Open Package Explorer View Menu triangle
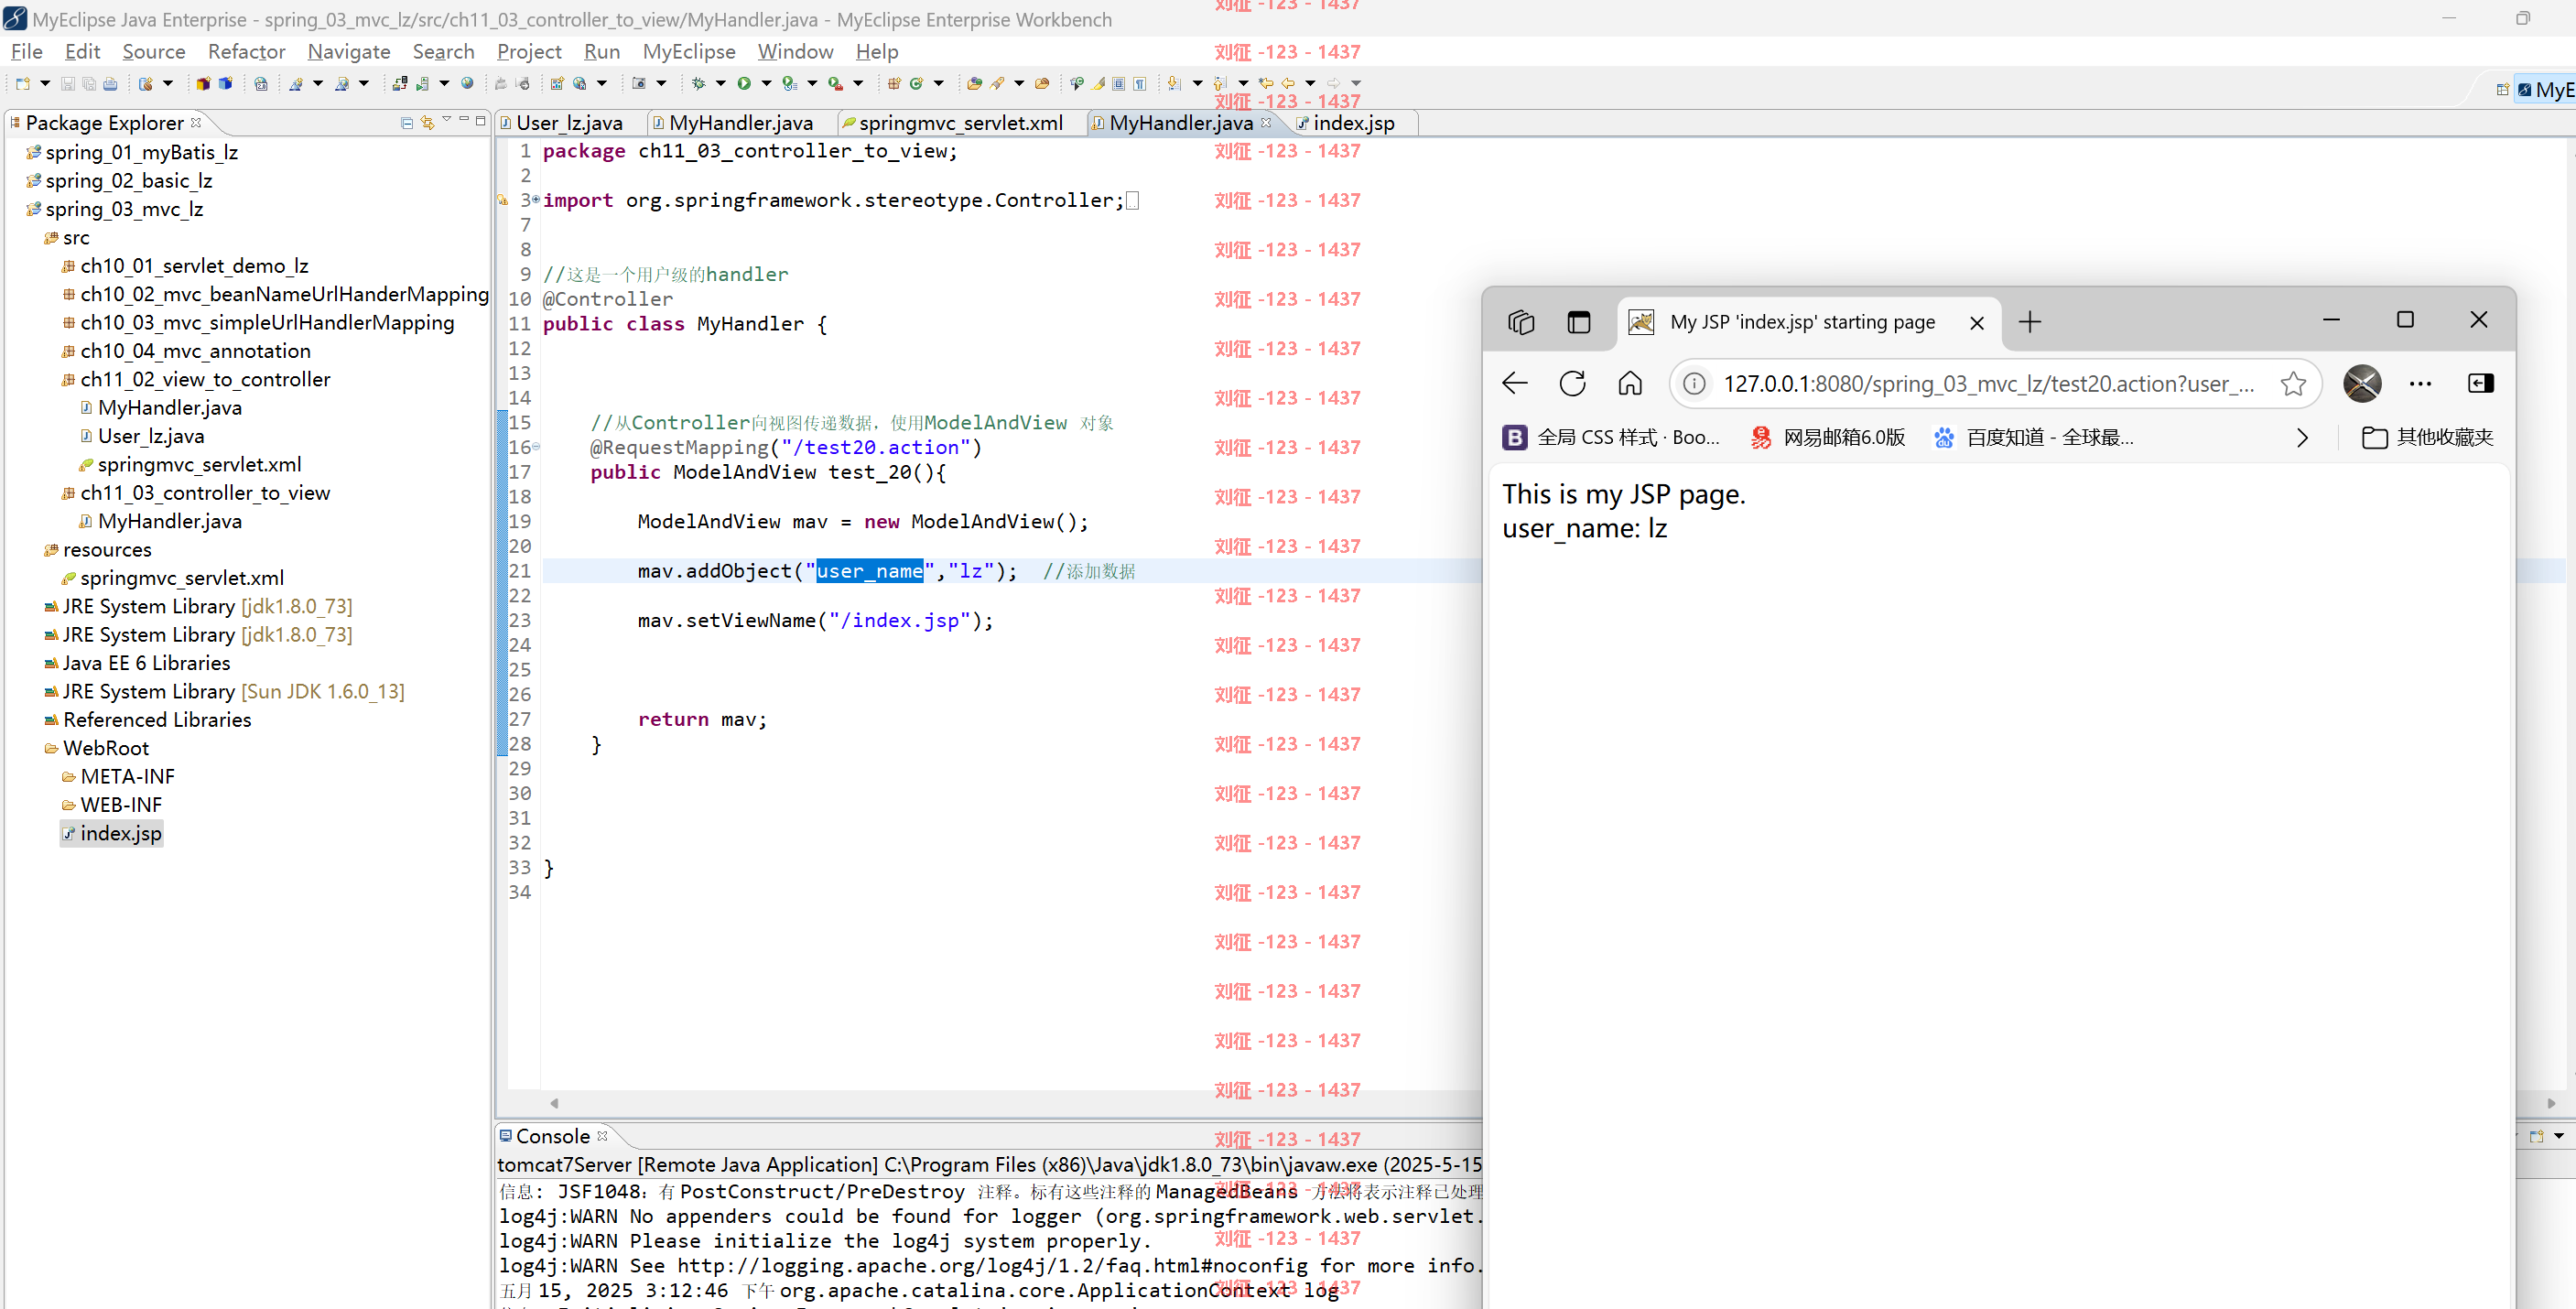Screen dimensions: 2576x1309 [x=447, y=120]
